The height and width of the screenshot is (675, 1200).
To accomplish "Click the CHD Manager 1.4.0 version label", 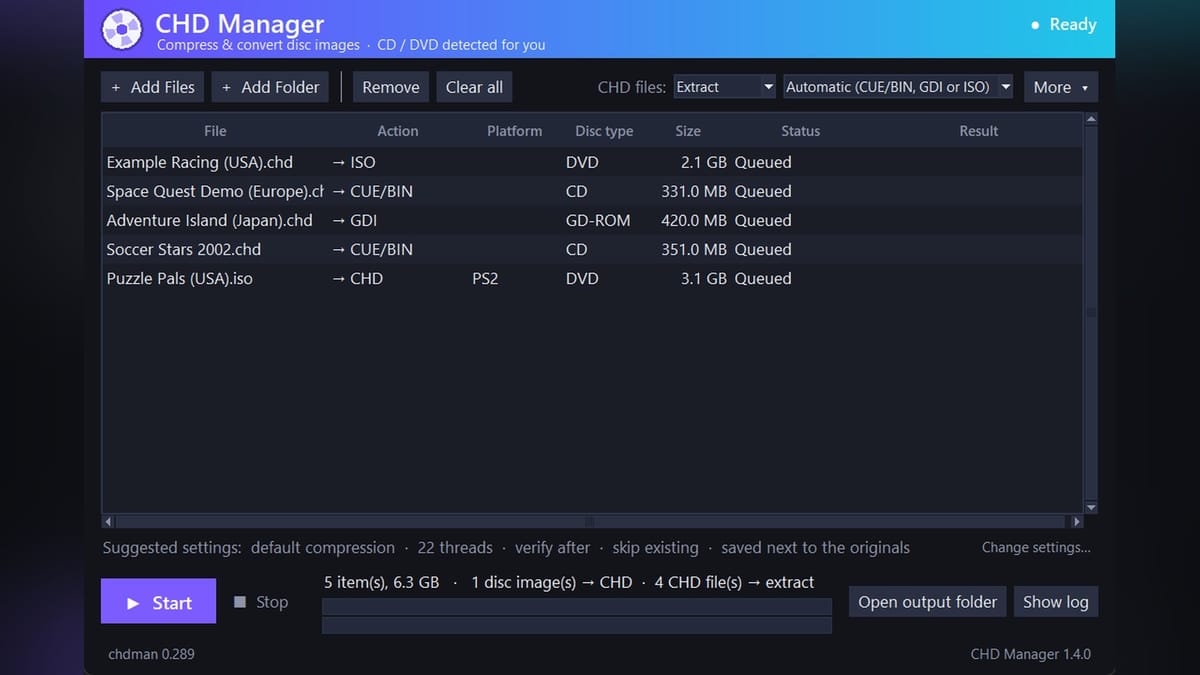I will pos(1030,654).
